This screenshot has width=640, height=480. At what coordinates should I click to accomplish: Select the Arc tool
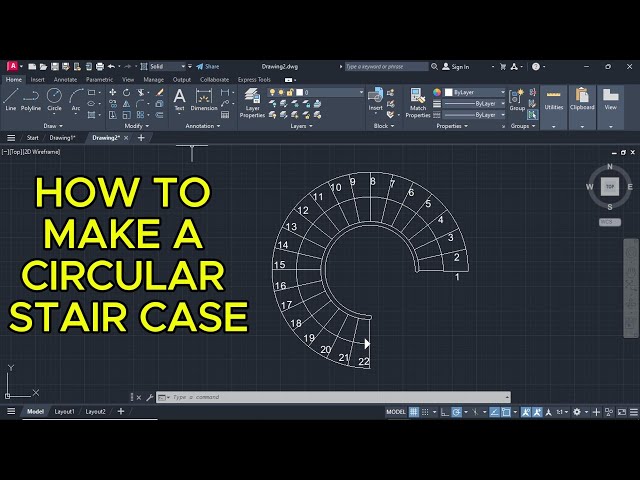(76, 99)
